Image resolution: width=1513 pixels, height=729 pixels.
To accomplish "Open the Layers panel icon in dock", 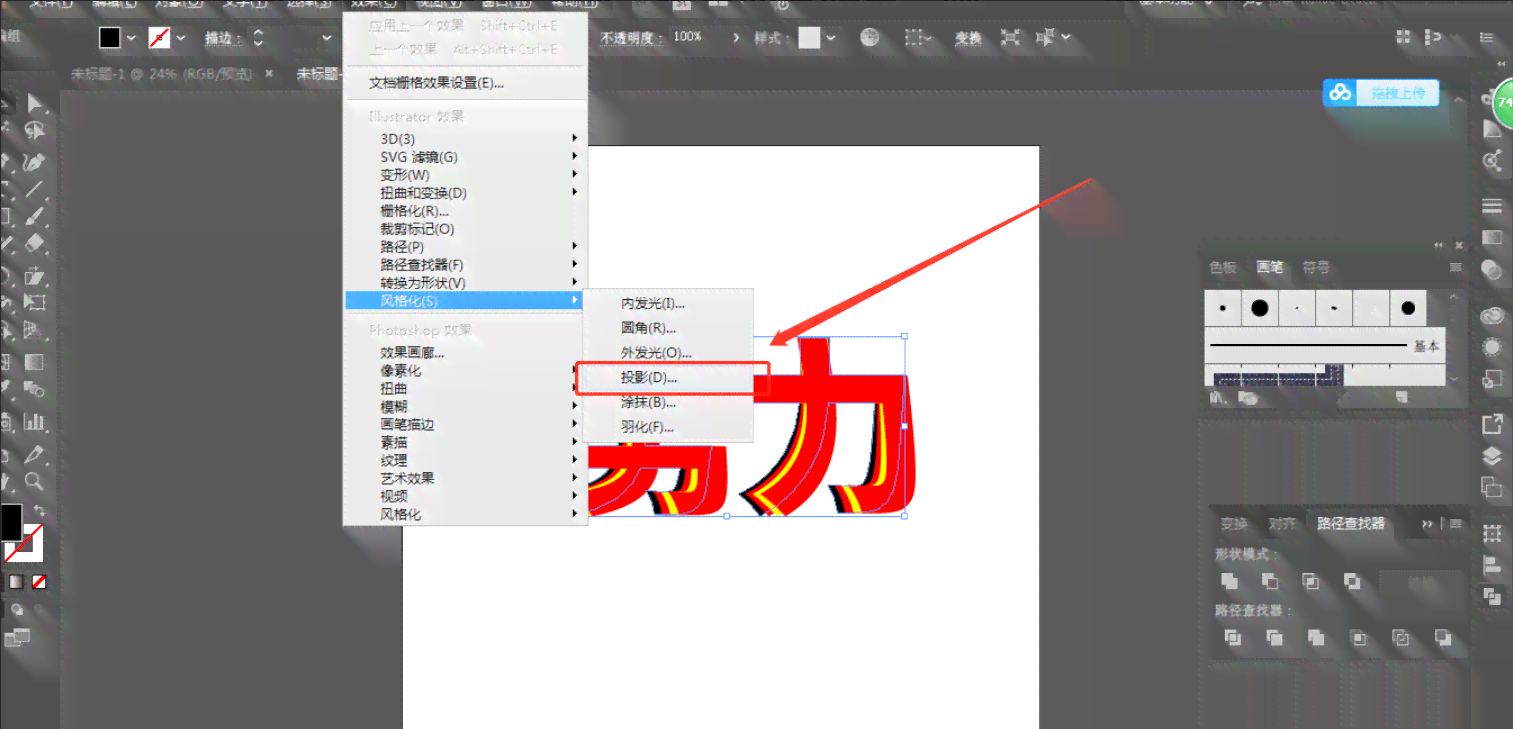I will point(1492,457).
